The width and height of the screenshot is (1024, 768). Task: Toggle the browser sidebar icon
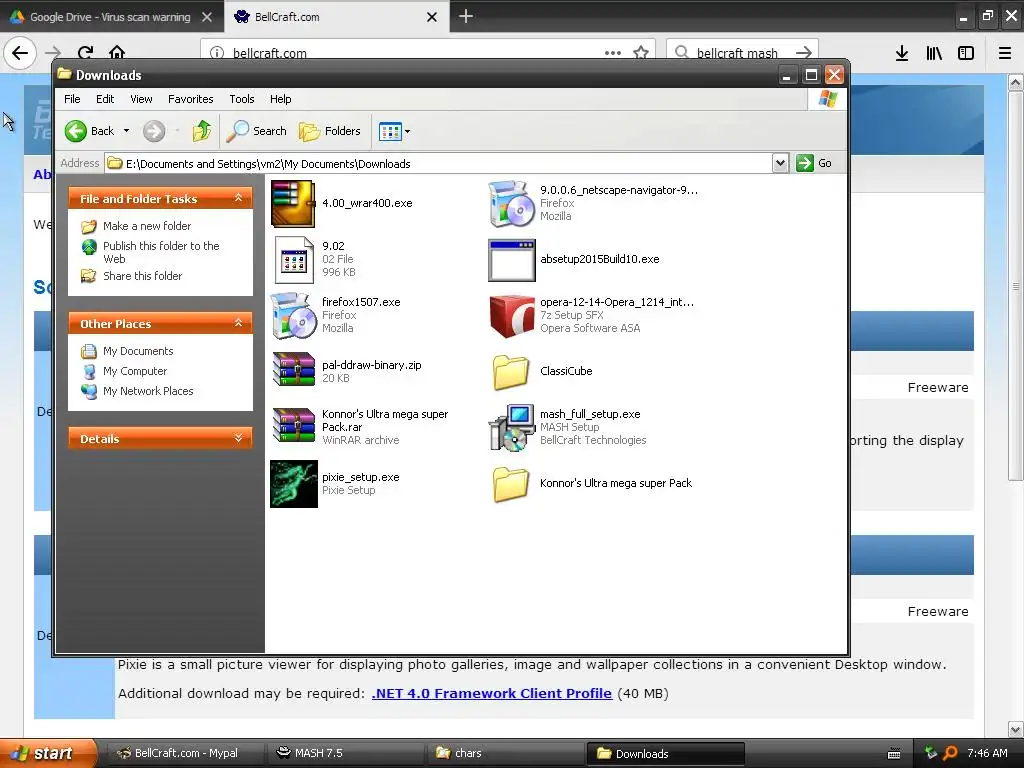point(966,53)
